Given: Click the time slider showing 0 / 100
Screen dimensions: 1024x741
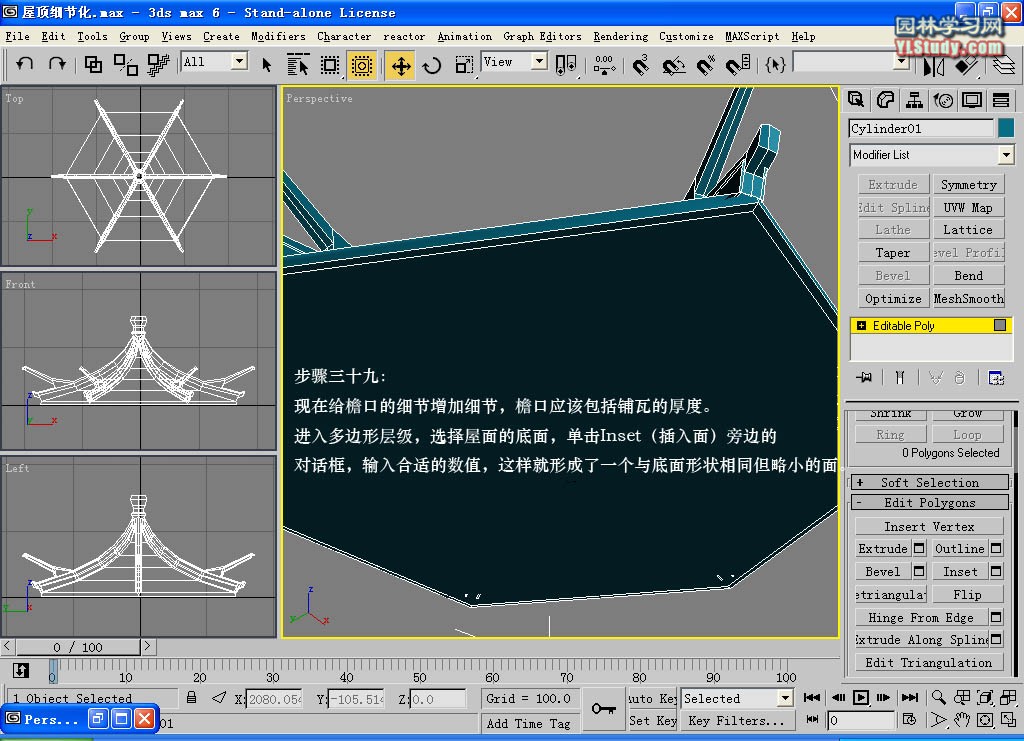Looking at the screenshot, I should [78, 647].
